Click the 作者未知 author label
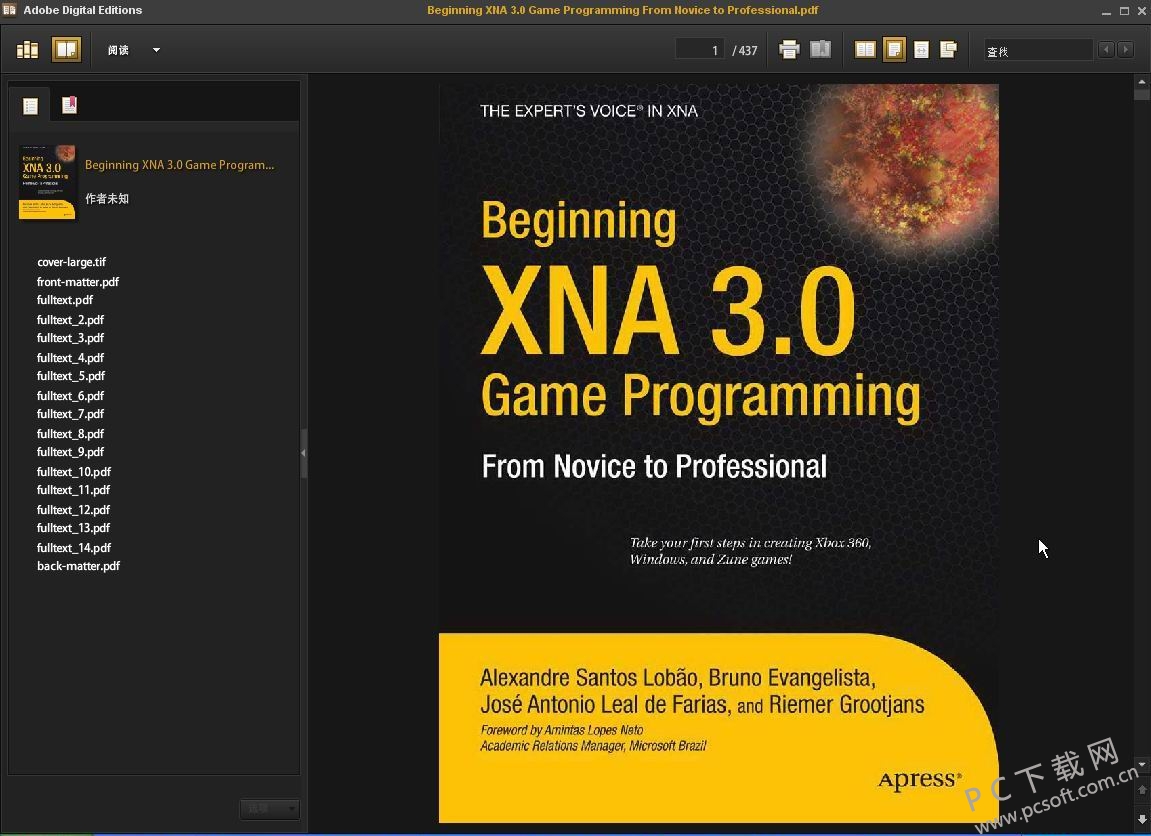Image resolution: width=1151 pixels, height=836 pixels. coord(107,199)
